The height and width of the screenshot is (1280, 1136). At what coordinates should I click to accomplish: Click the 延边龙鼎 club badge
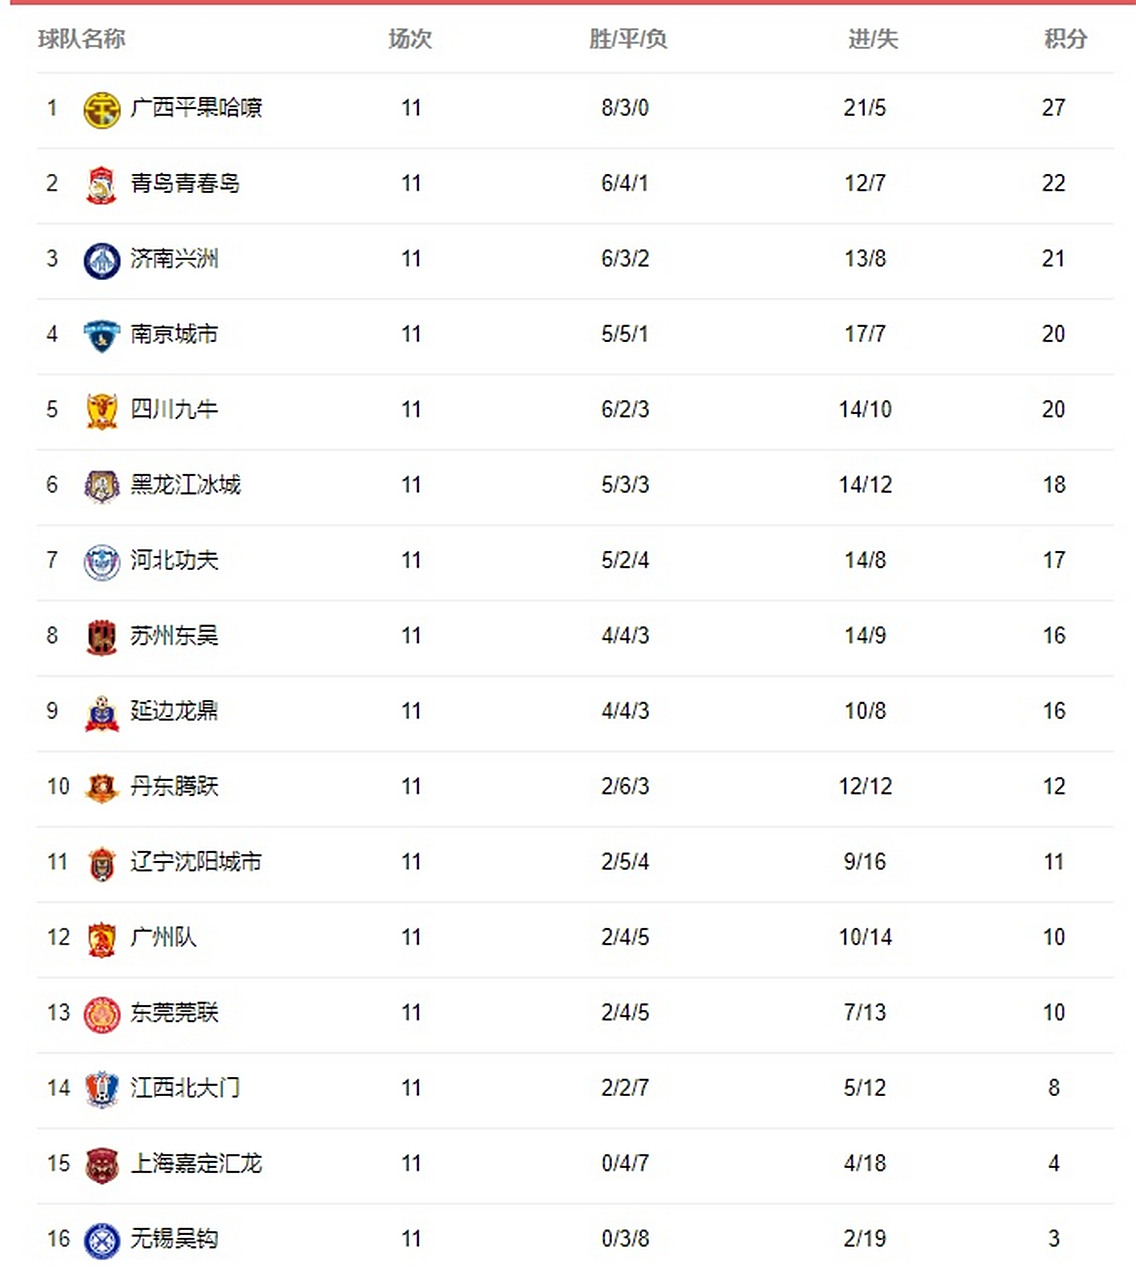pyautogui.click(x=101, y=713)
